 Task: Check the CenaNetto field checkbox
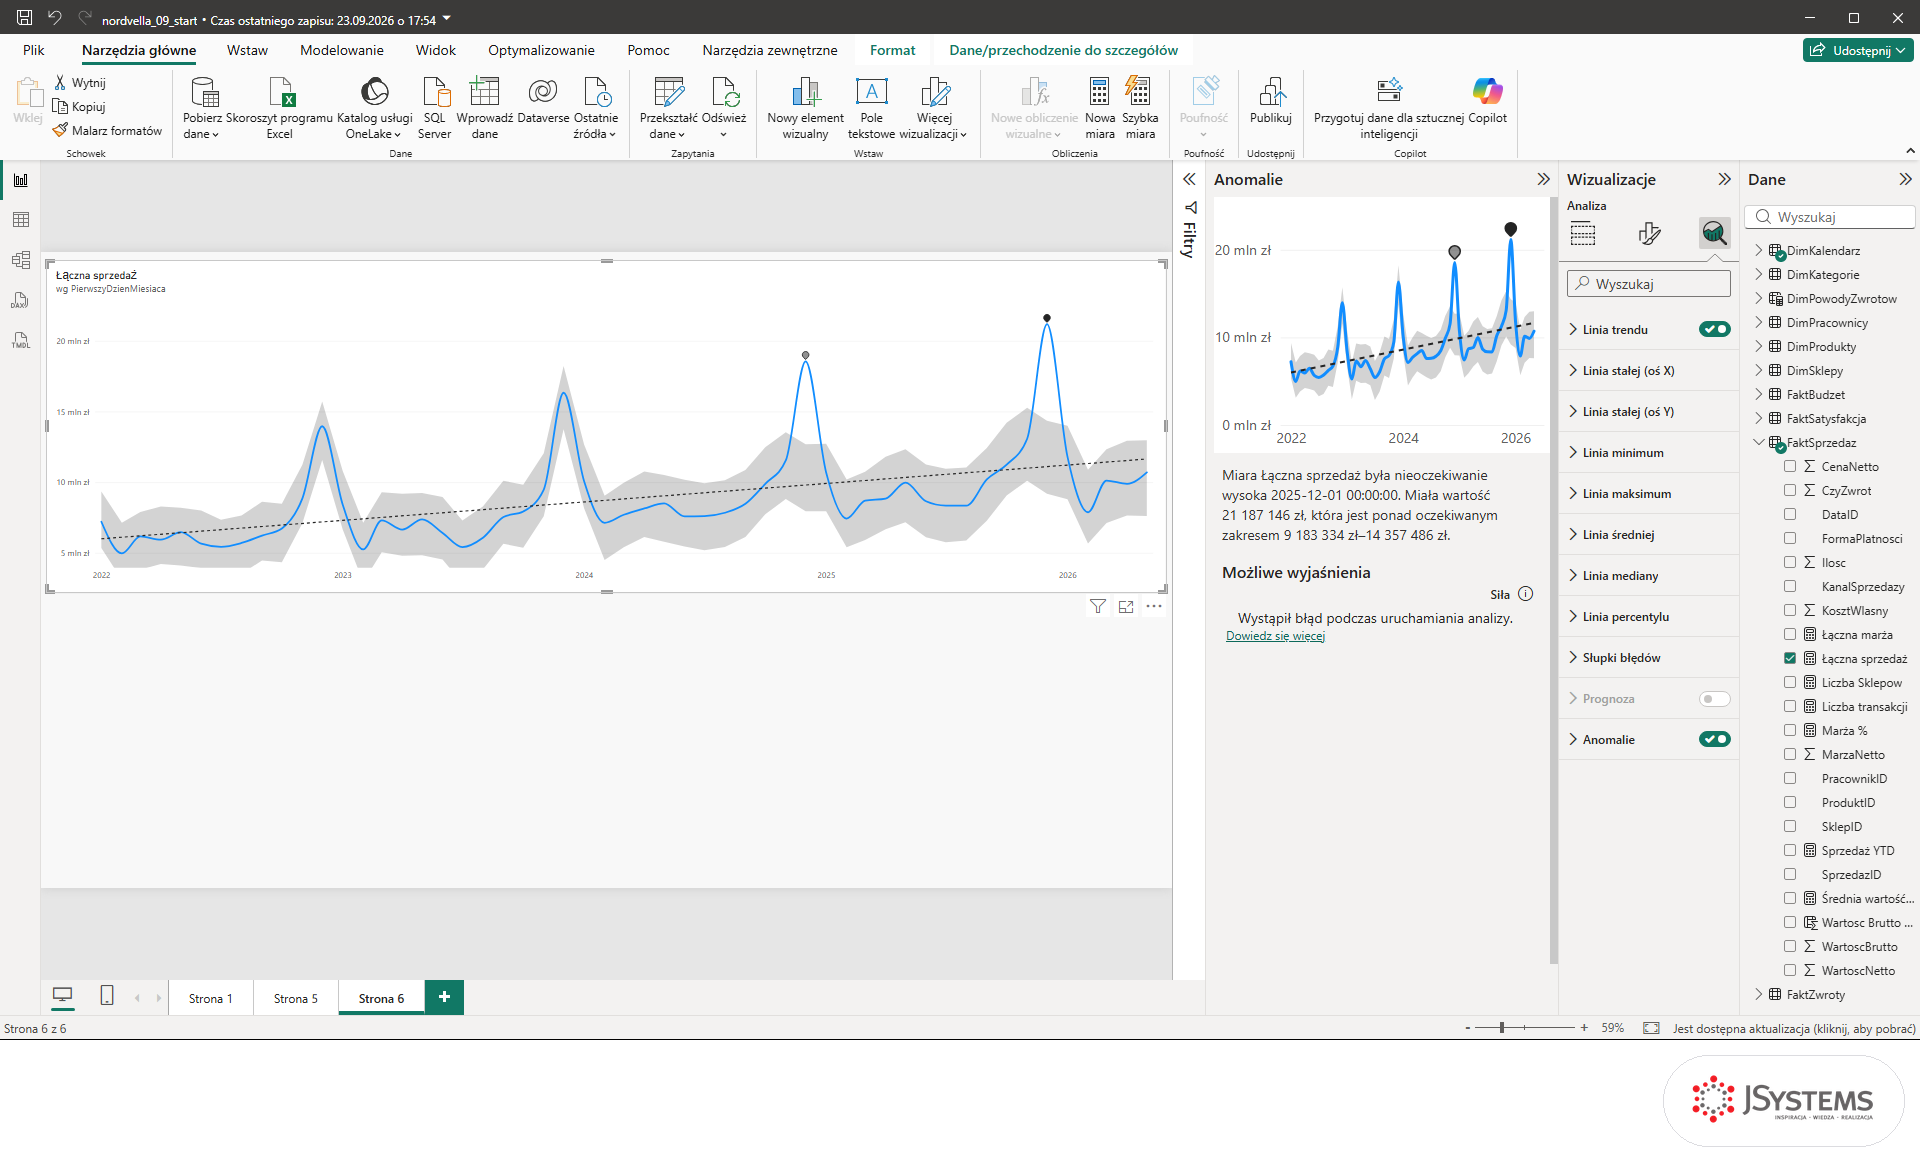click(1790, 466)
